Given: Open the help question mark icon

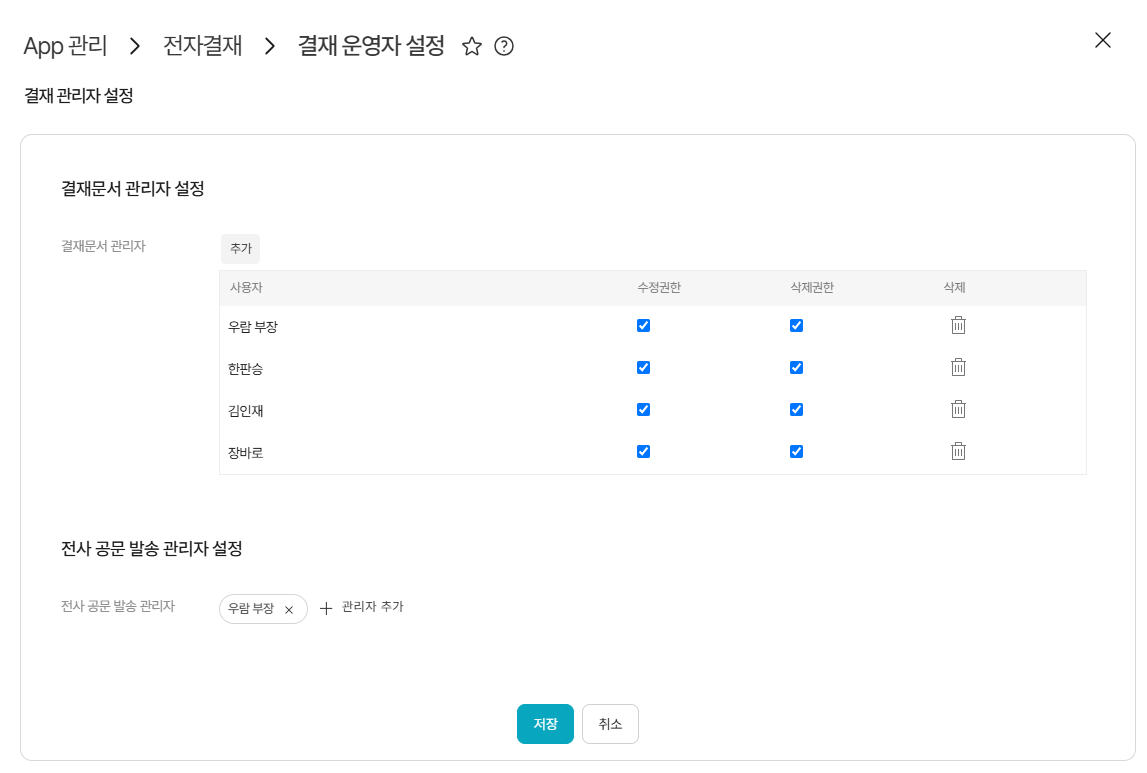Looking at the screenshot, I should pyautogui.click(x=504, y=47).
